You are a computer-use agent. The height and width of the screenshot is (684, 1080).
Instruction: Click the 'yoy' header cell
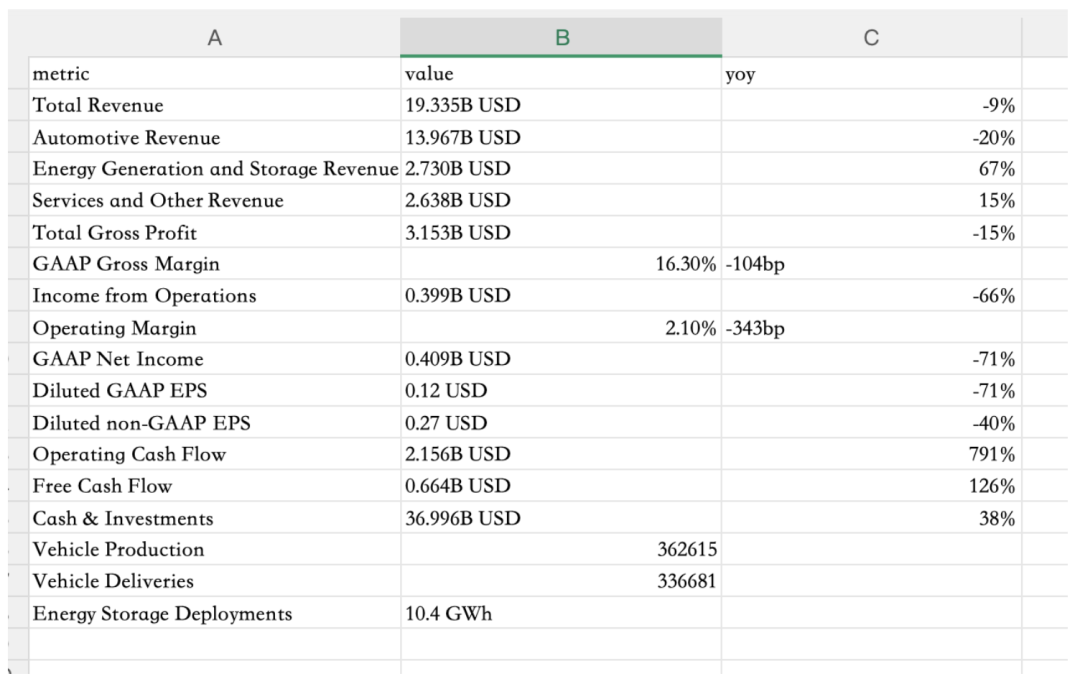click(871, 74)
